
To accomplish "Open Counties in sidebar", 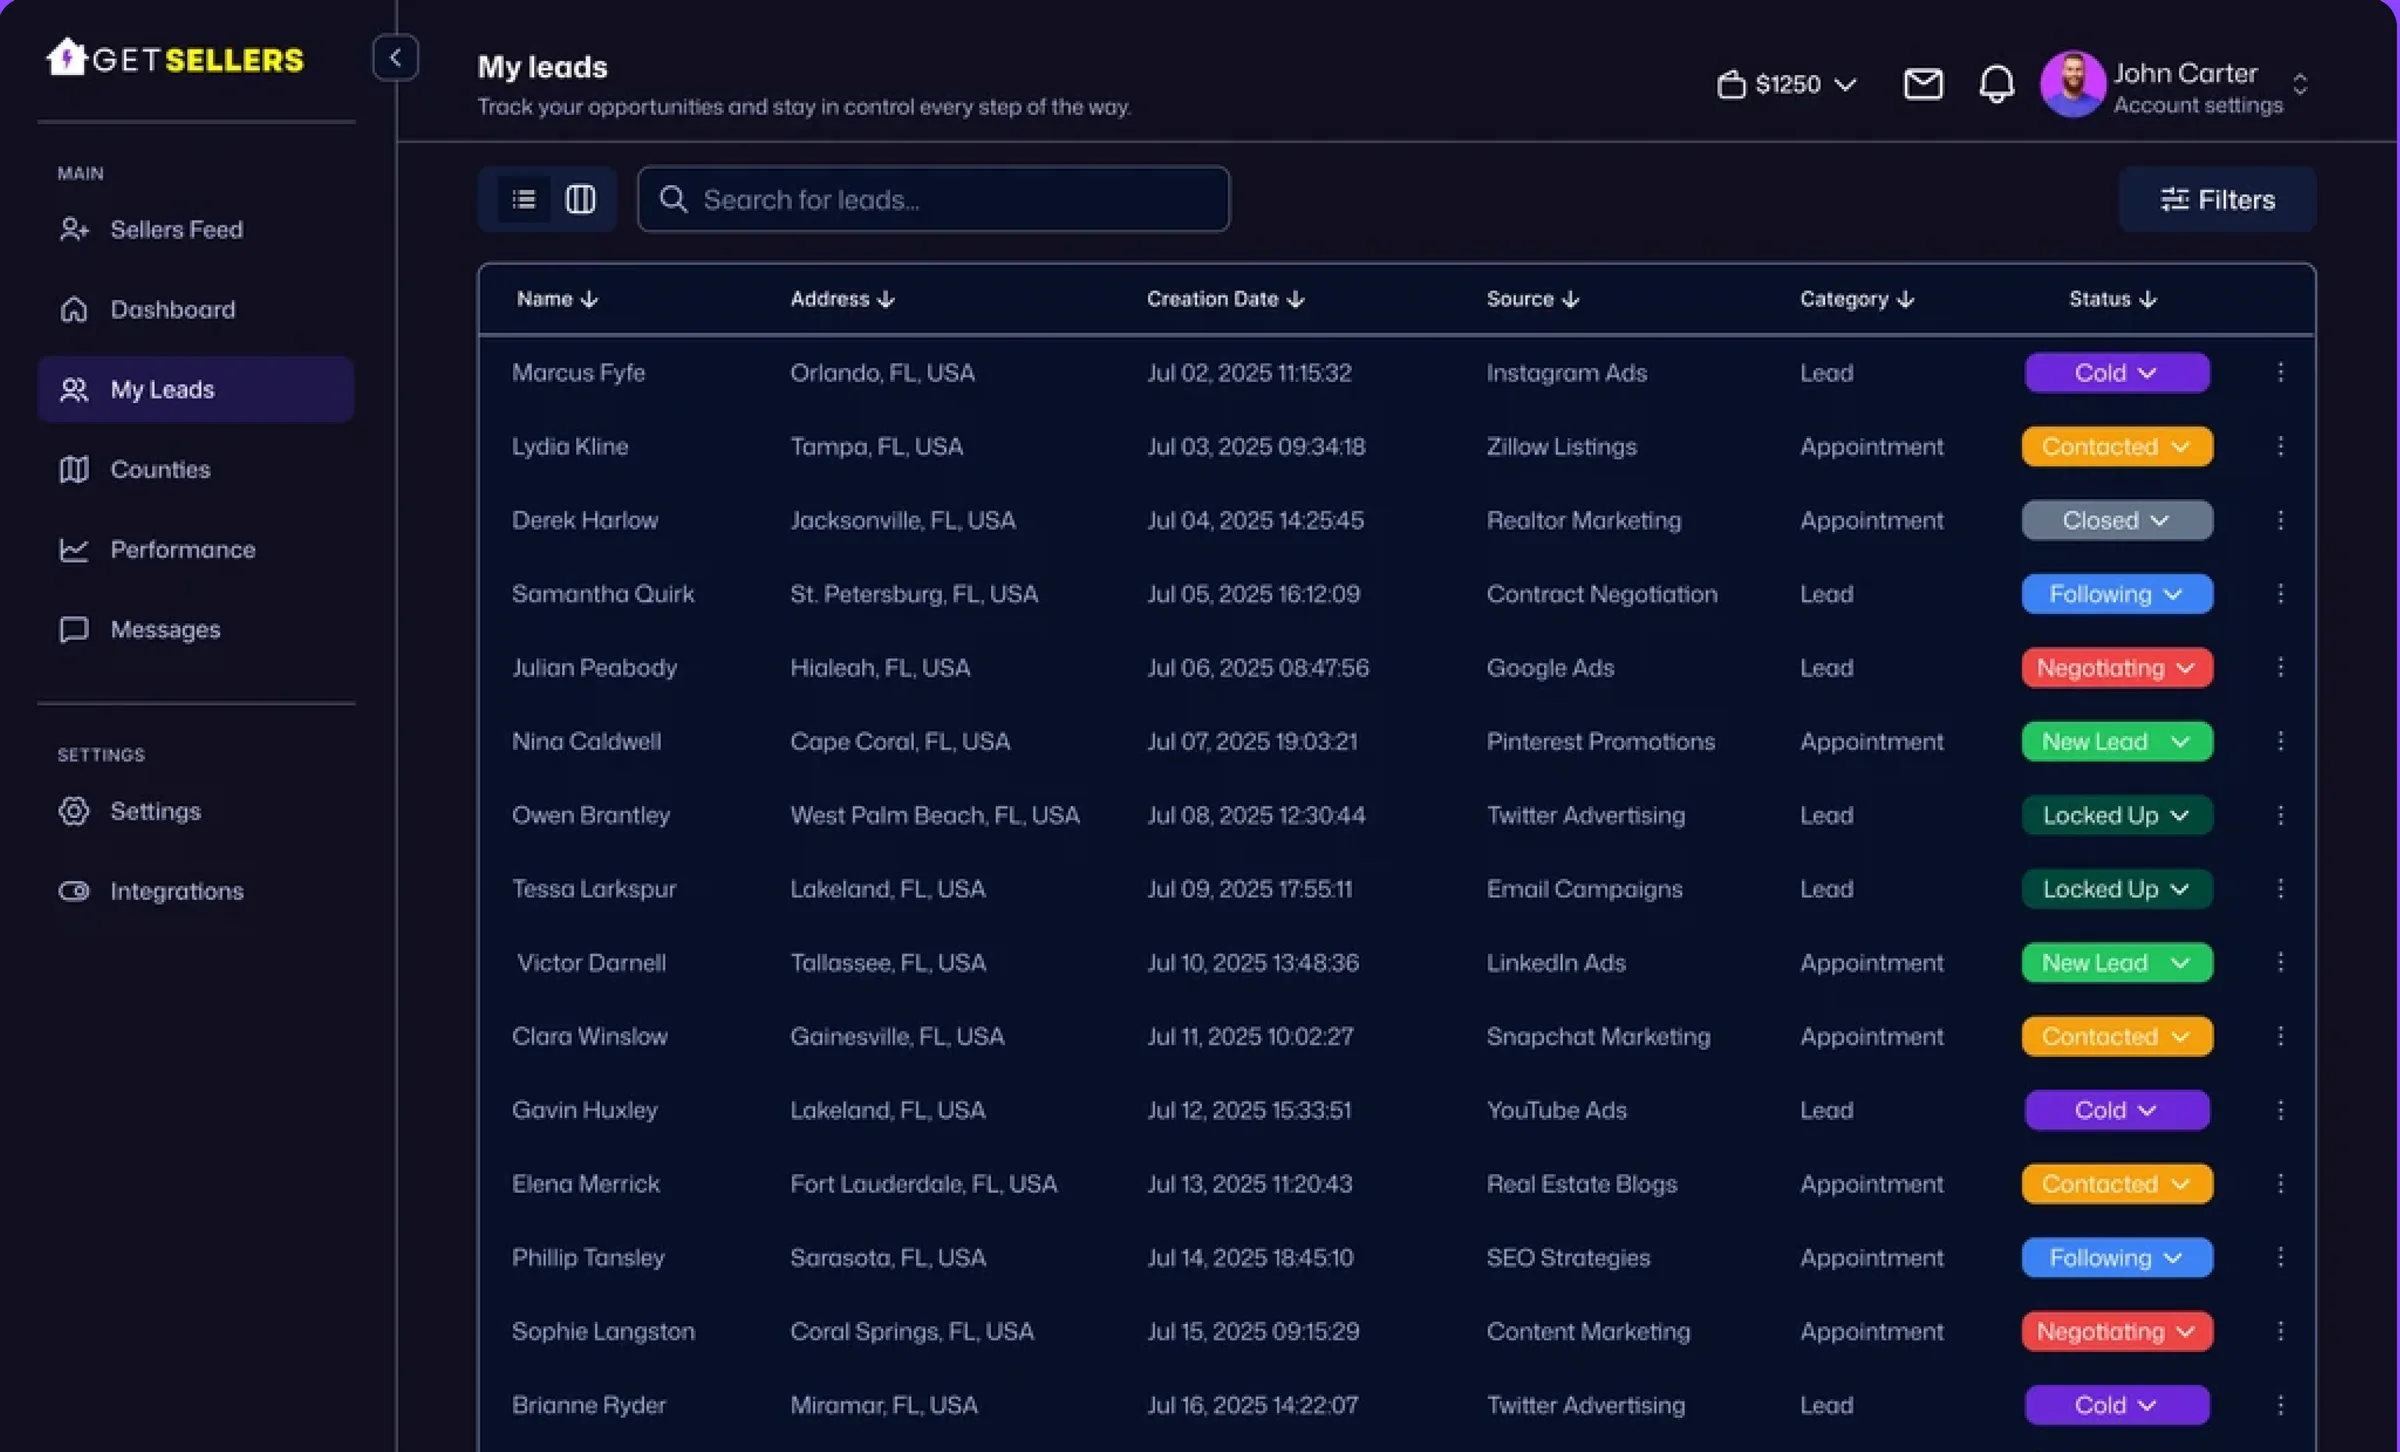I will [195, 469].
